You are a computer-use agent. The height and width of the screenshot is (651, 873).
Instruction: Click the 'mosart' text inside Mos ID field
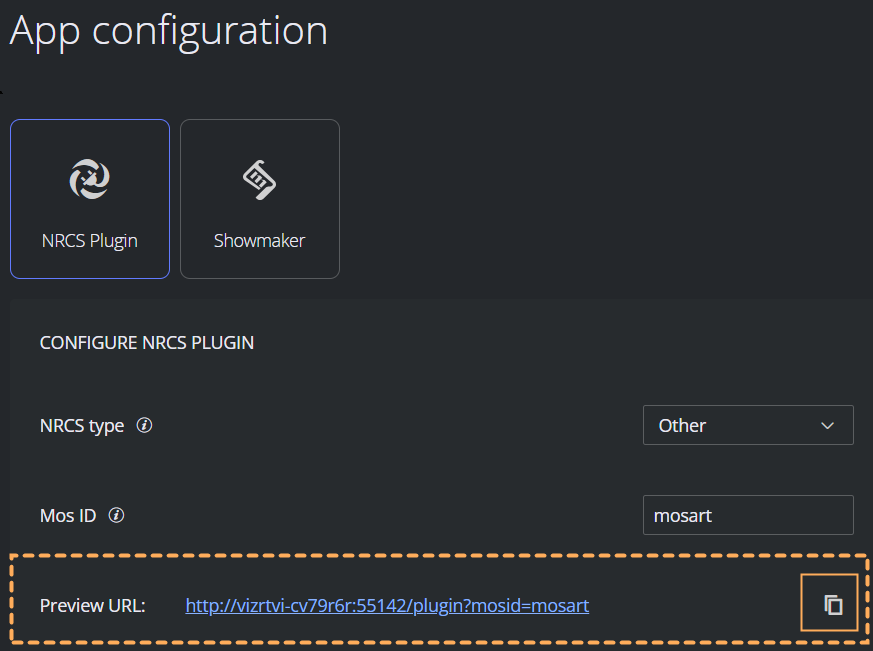pyautogui.click(x=683, y=516)
